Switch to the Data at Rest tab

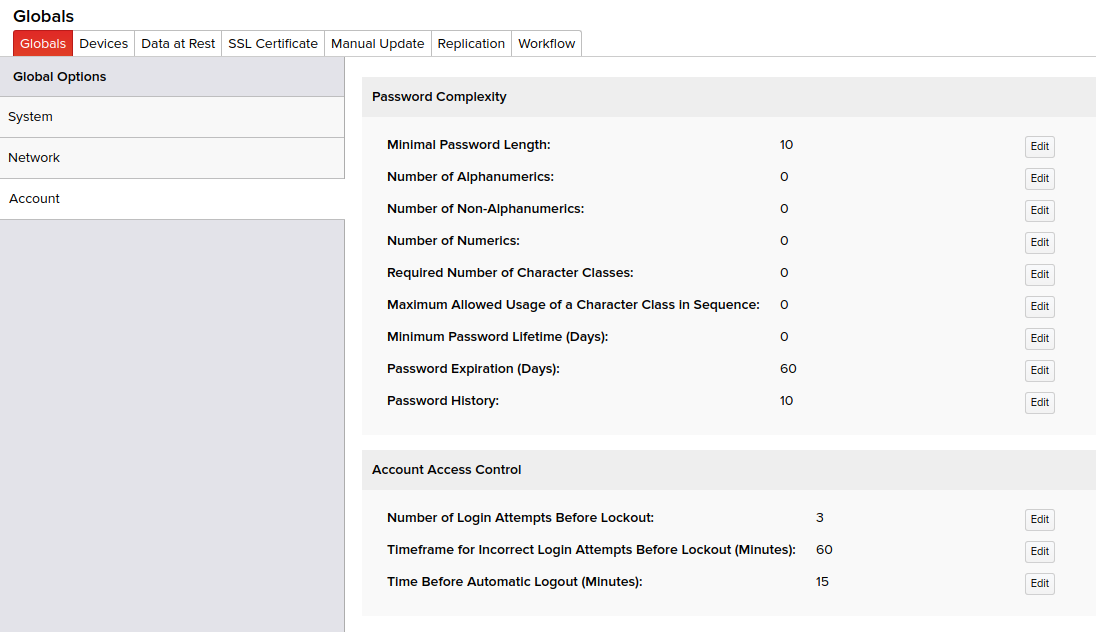point(178,44)
